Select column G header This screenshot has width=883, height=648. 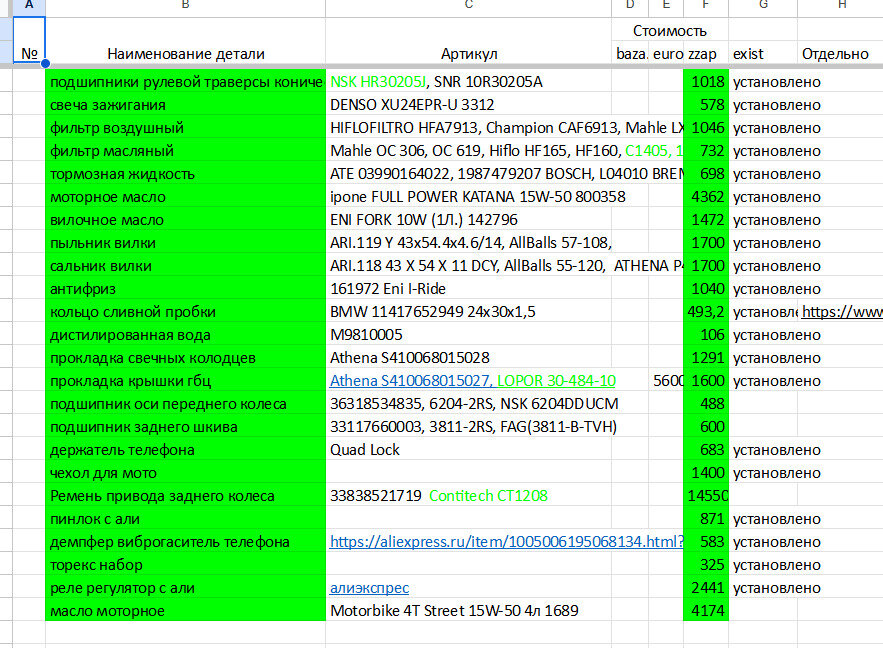click(x=762, y=5)
